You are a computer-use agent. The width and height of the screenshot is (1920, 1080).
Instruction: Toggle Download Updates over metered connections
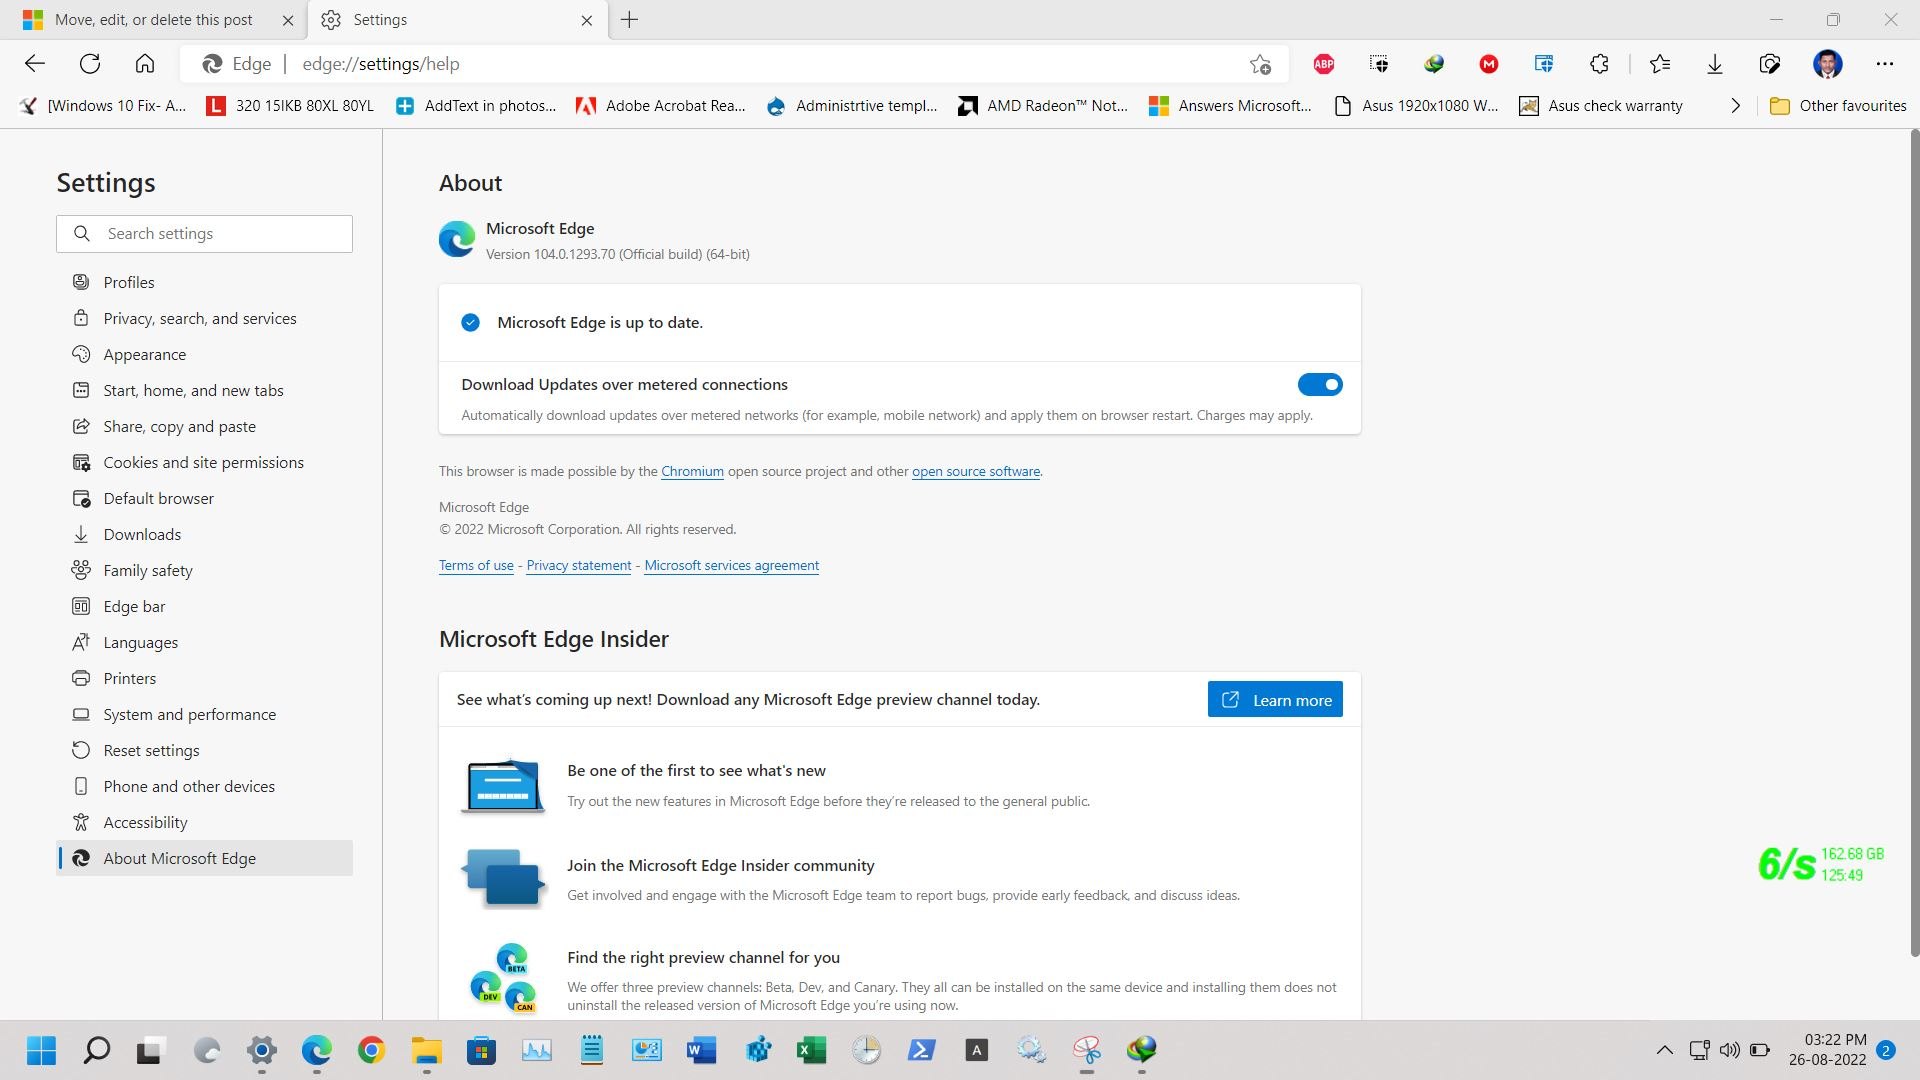tap(1319, 385)
